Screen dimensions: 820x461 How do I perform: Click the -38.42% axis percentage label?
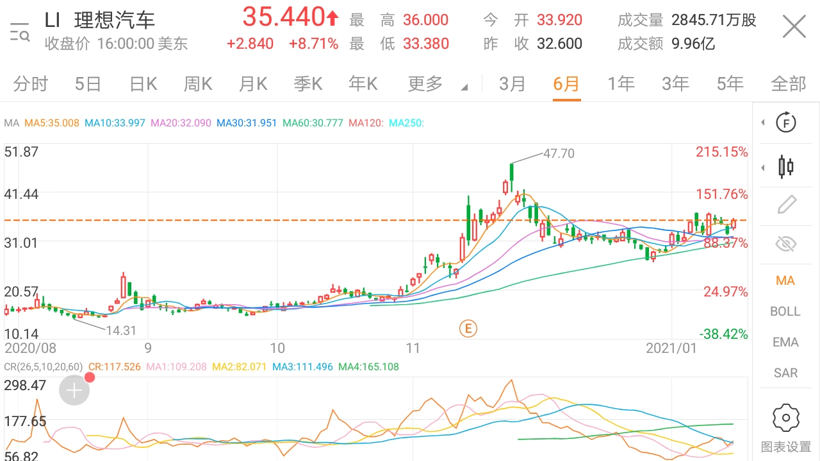(724, 334)
